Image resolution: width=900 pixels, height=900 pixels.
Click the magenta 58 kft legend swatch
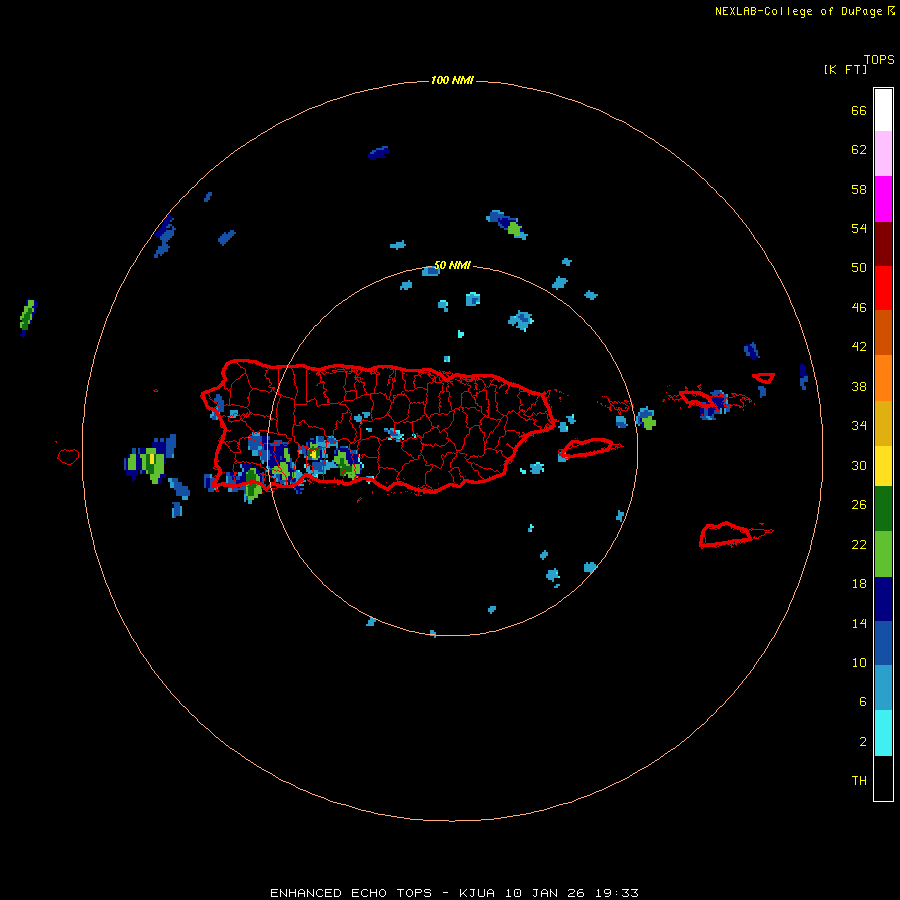tap(883, 199)
